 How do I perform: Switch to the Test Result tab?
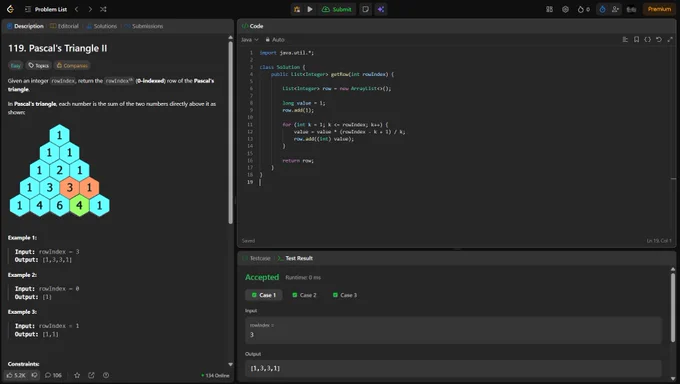(x=295, y=258)
